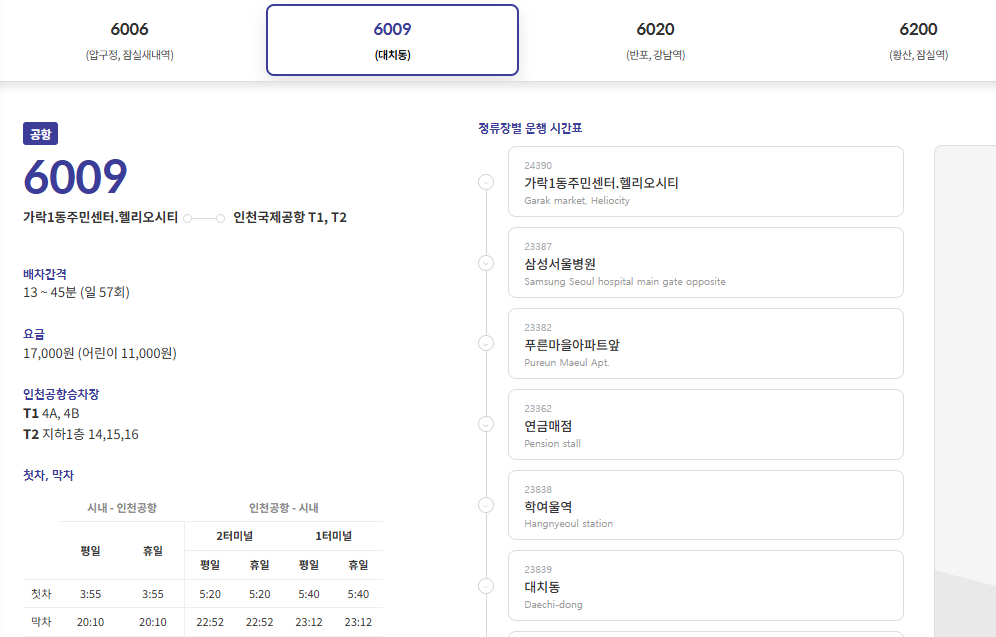Image resolution: width=996 pixels, height=637 pixels.
Task: Expand timetable for 푸른마을아파트앞 stop
Action: (x=486, y=344)
